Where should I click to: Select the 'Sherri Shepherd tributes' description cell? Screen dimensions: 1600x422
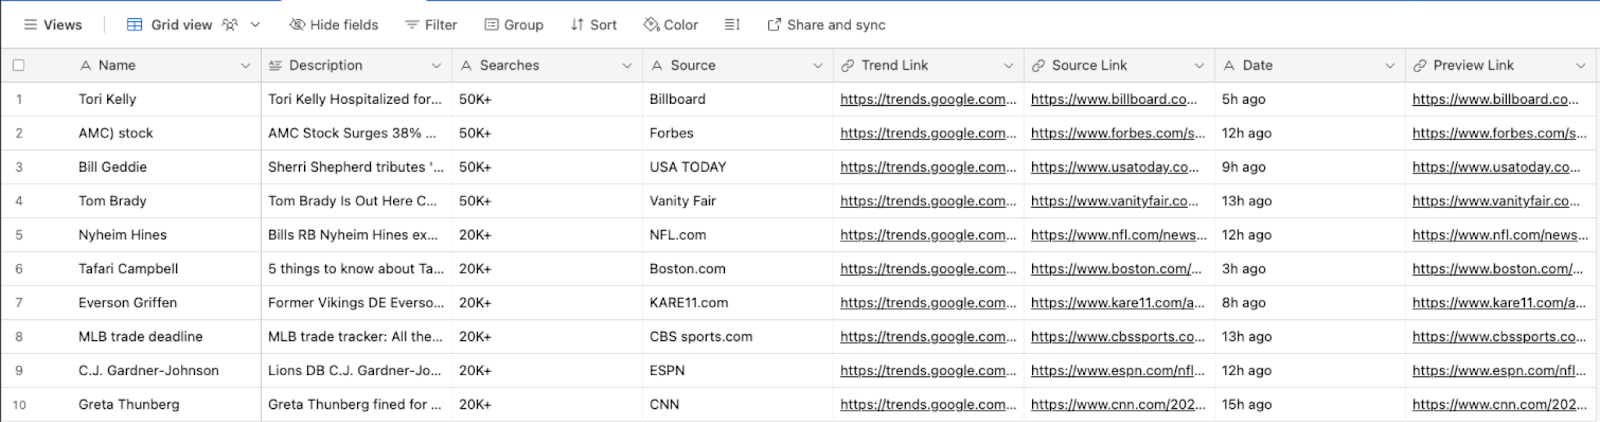click(x=357, y=167)
